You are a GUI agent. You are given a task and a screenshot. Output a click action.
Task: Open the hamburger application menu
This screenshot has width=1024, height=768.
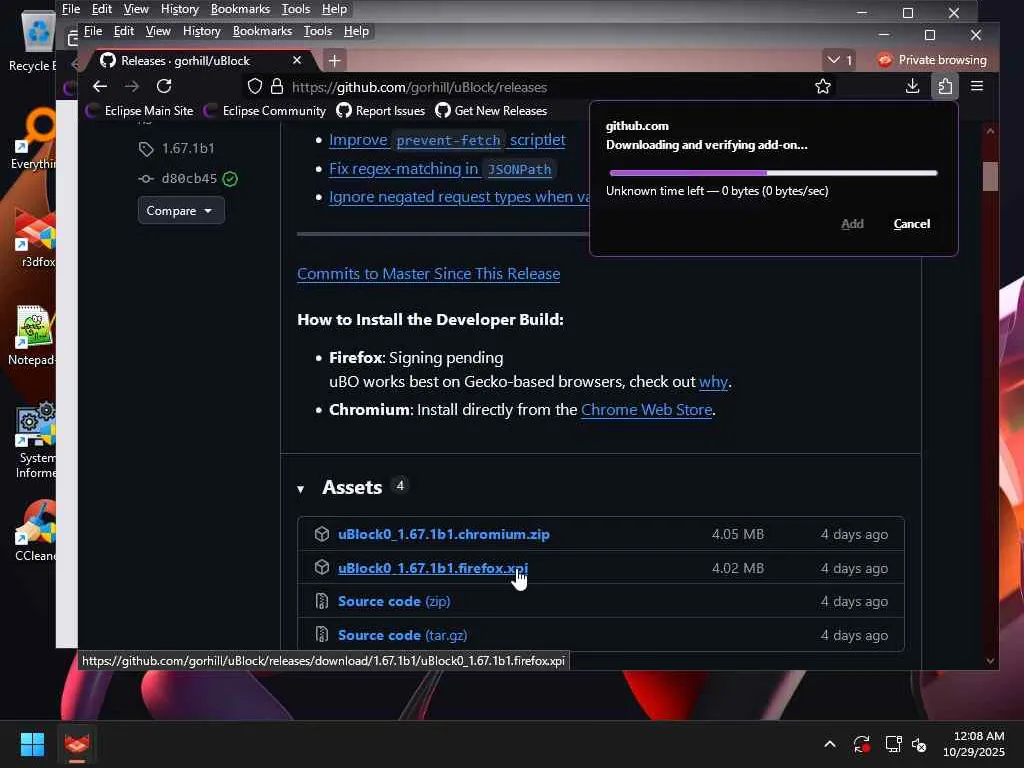pyautogui.click(x=977, y=86)
